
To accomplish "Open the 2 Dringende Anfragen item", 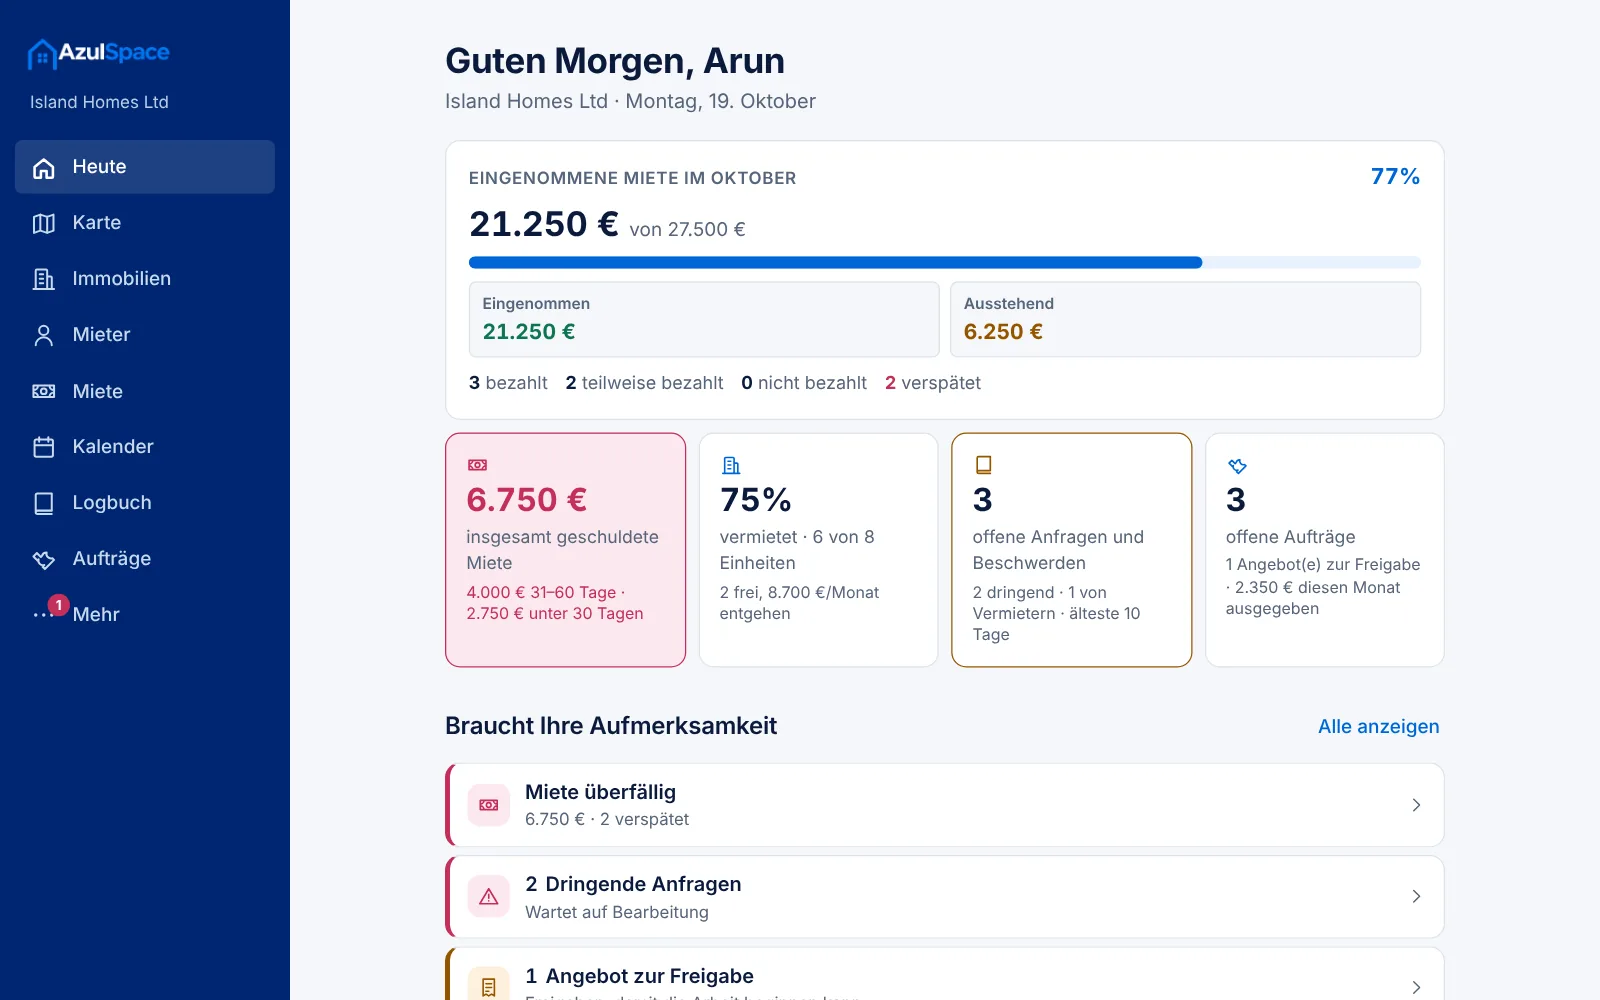I will (x=945, y=897).
